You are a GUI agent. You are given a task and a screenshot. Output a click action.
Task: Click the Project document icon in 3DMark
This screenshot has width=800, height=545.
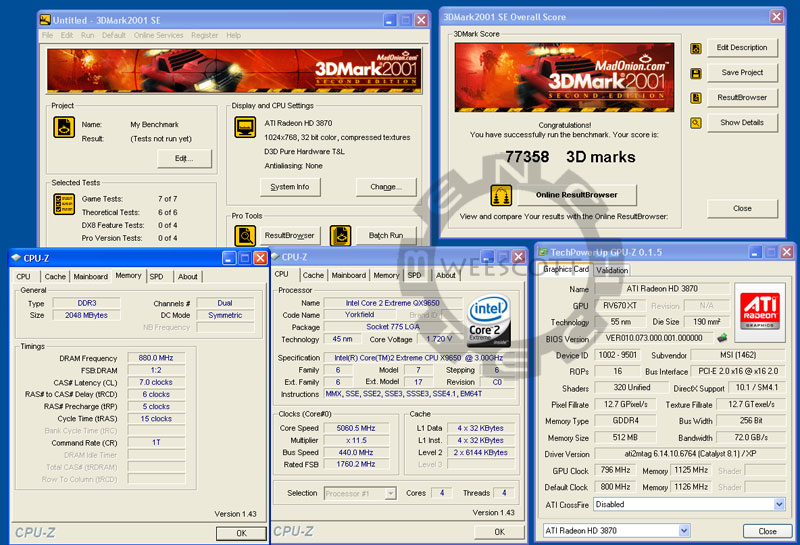coord(64,128)
